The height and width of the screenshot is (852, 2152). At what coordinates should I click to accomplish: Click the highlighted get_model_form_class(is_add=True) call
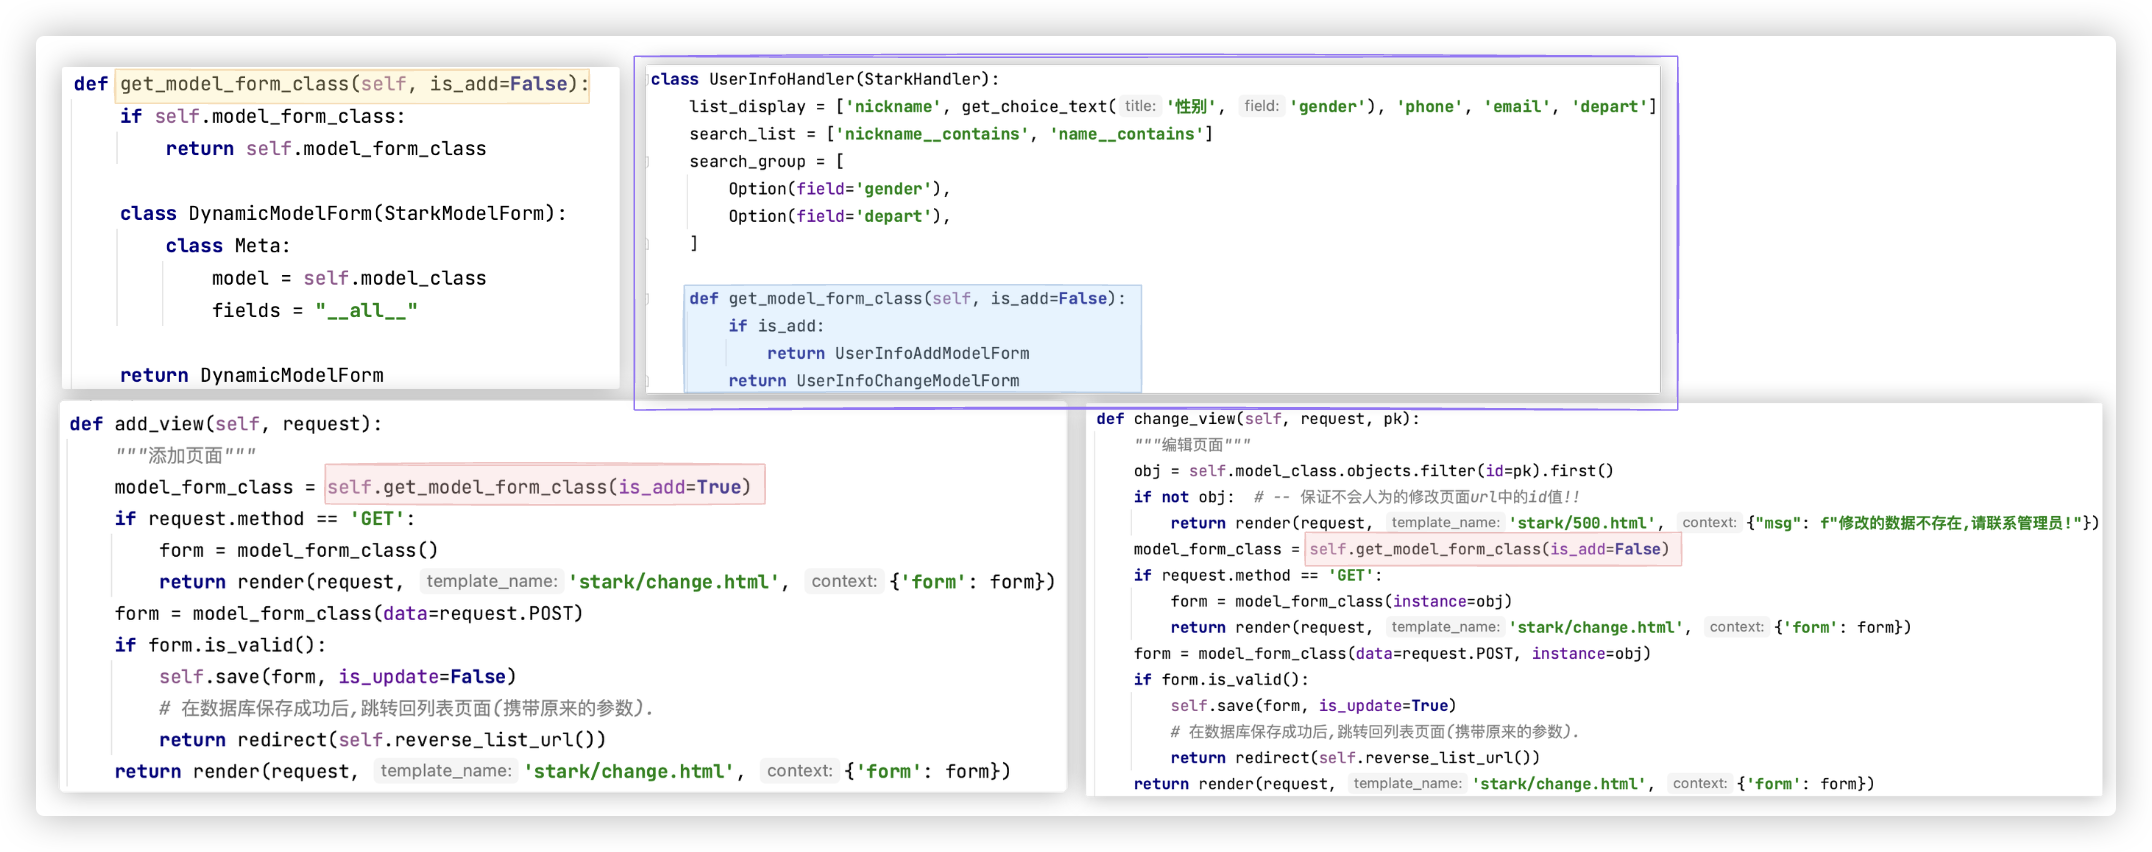tap(544, 487)
